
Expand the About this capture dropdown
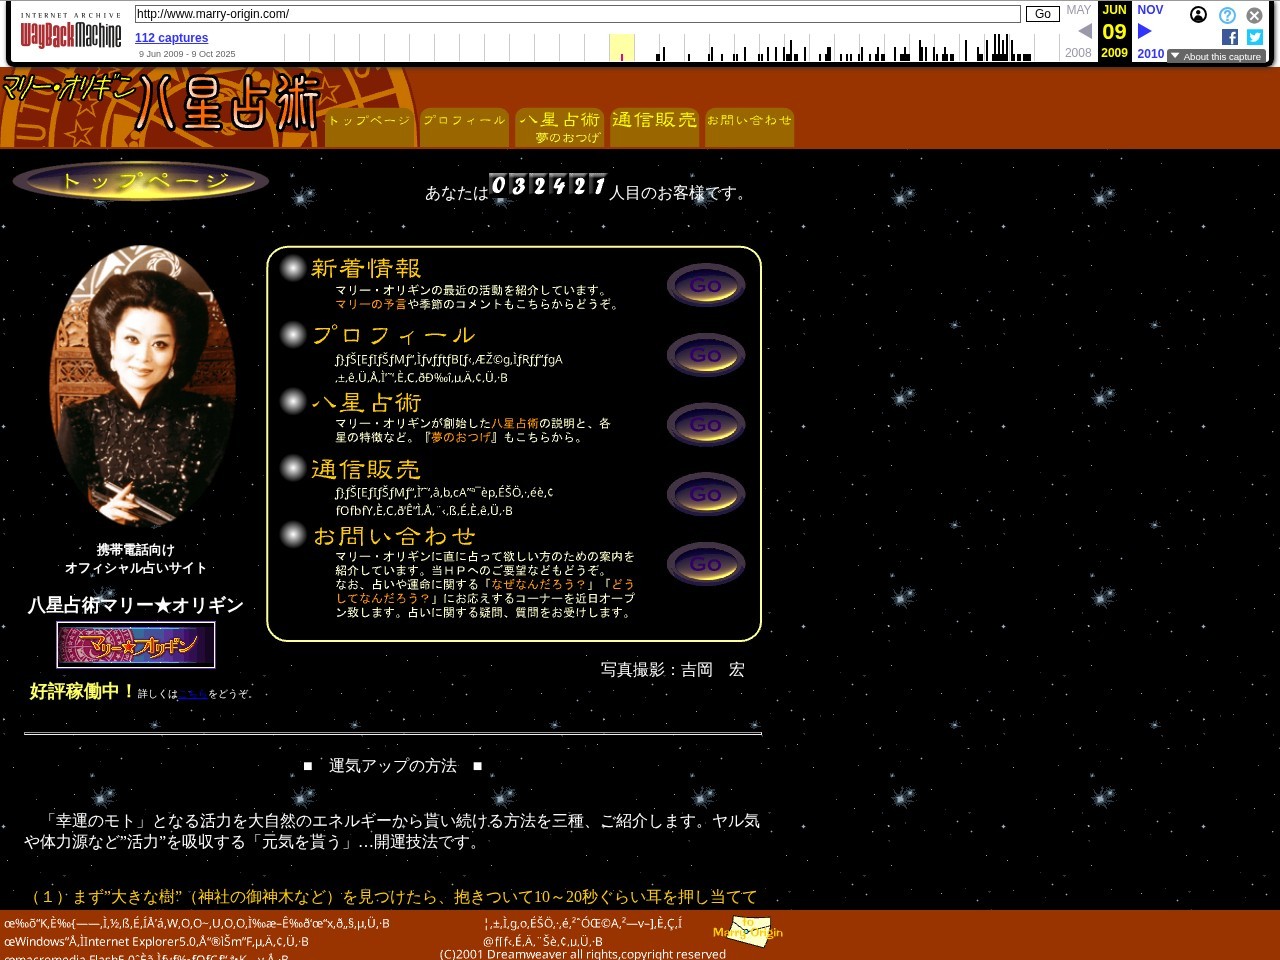1216,57
